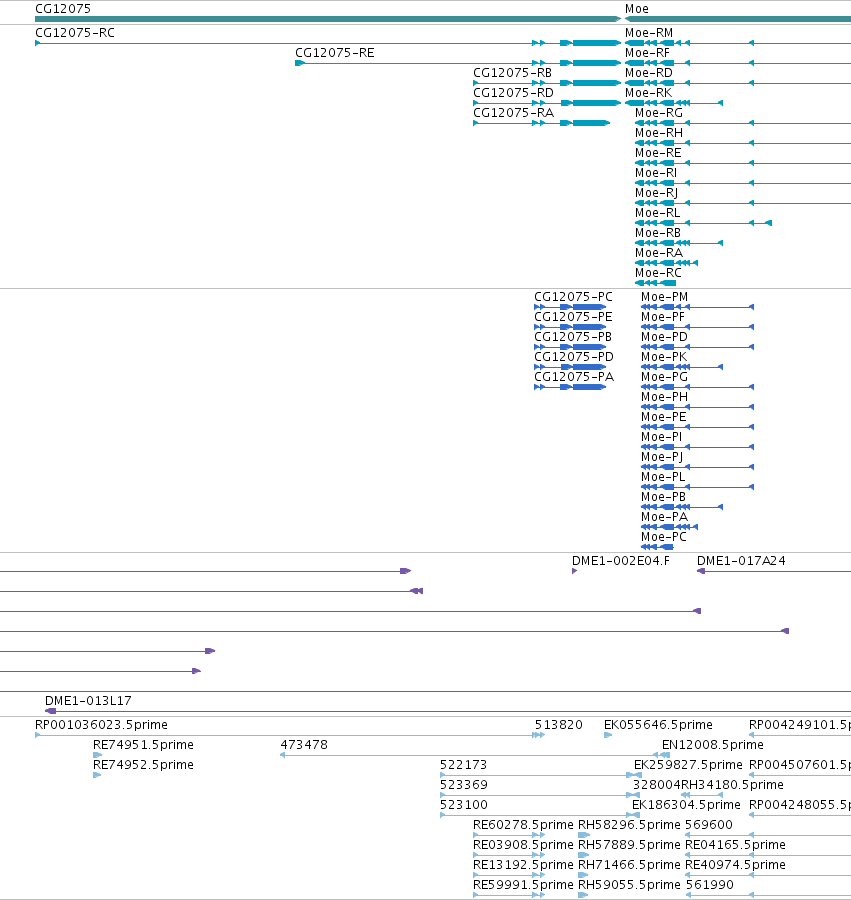Select the Moe-RM transcript label
The height and width of the screenshot is (900, 851).
(x=649, y=33)
